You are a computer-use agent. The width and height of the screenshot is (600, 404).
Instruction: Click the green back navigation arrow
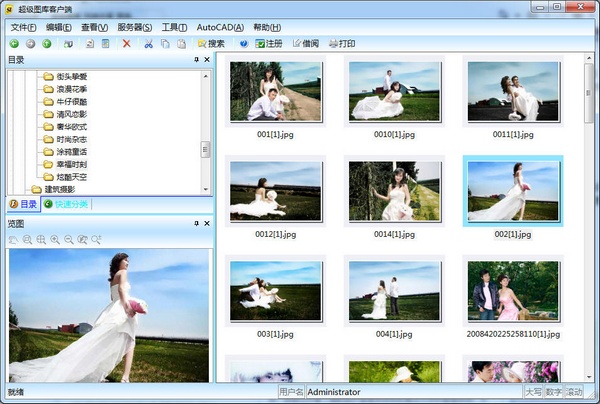coord(14,44)
